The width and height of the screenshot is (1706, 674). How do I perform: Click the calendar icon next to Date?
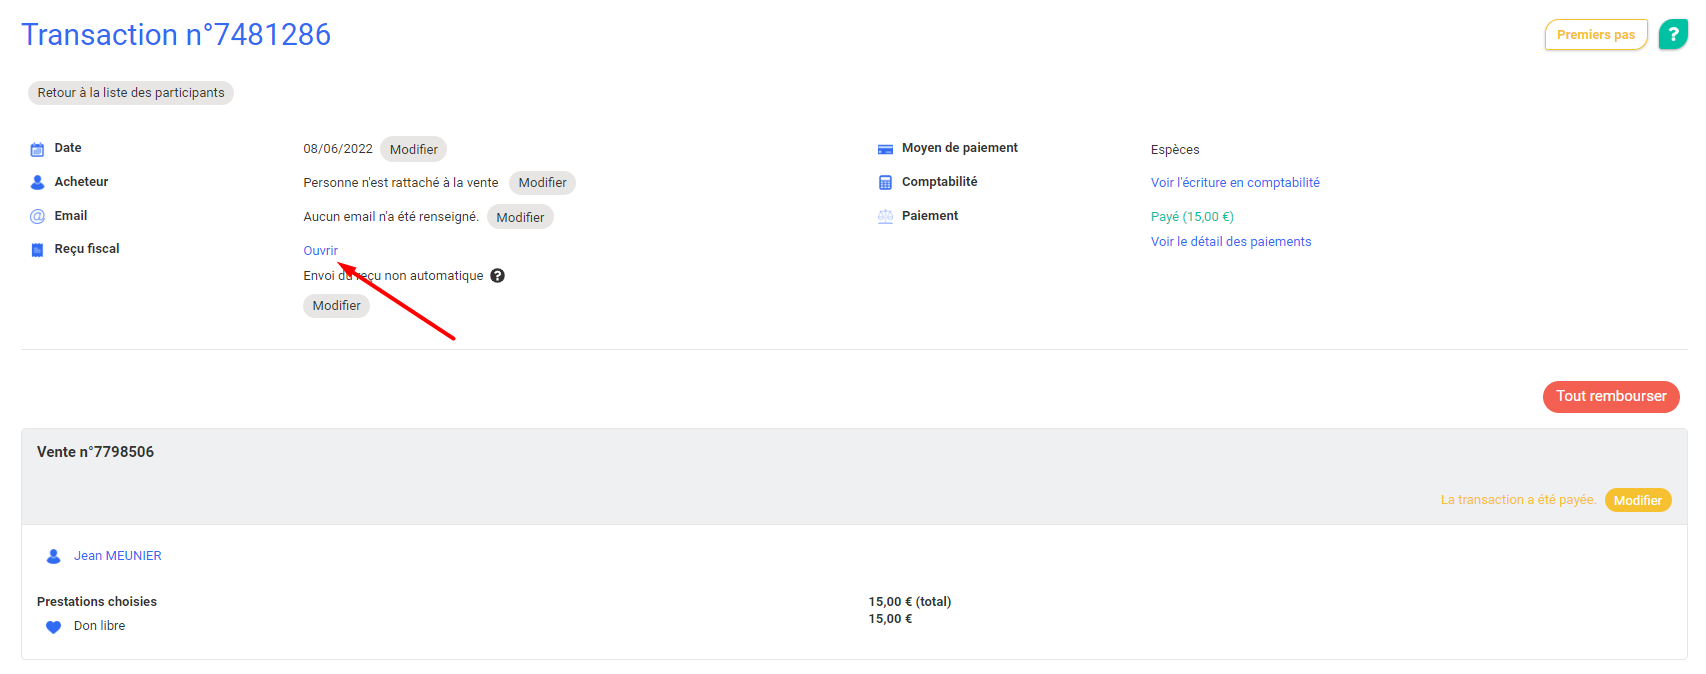tap(37, 149)
